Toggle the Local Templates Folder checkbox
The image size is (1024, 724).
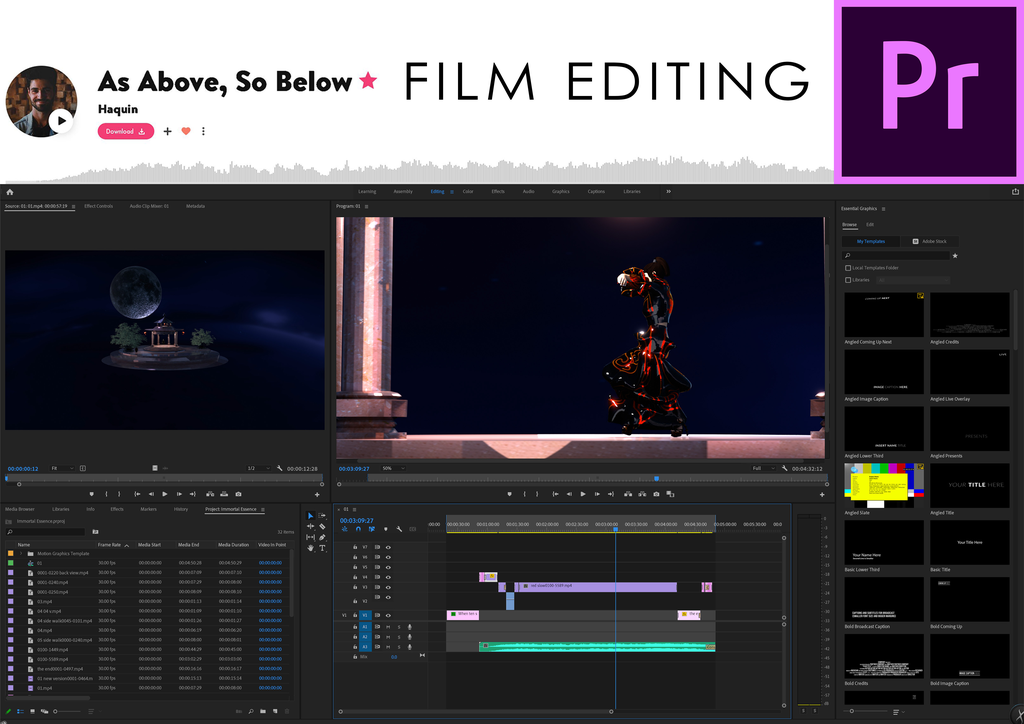pos(848,268)
